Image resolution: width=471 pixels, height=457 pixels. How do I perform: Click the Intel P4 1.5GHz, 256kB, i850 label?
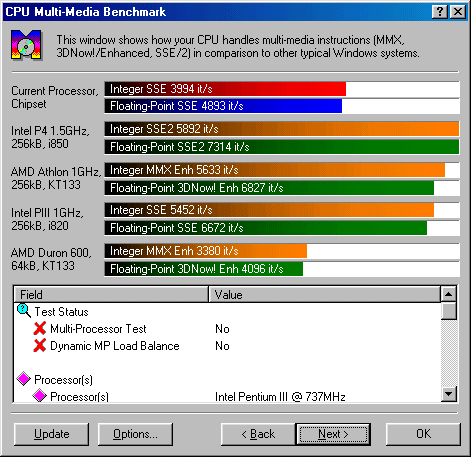click(x=50, y=137)
